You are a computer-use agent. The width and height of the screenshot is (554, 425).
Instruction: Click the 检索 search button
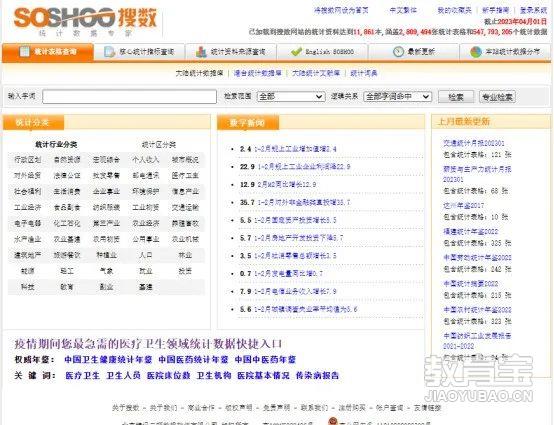tap(456, 97)
